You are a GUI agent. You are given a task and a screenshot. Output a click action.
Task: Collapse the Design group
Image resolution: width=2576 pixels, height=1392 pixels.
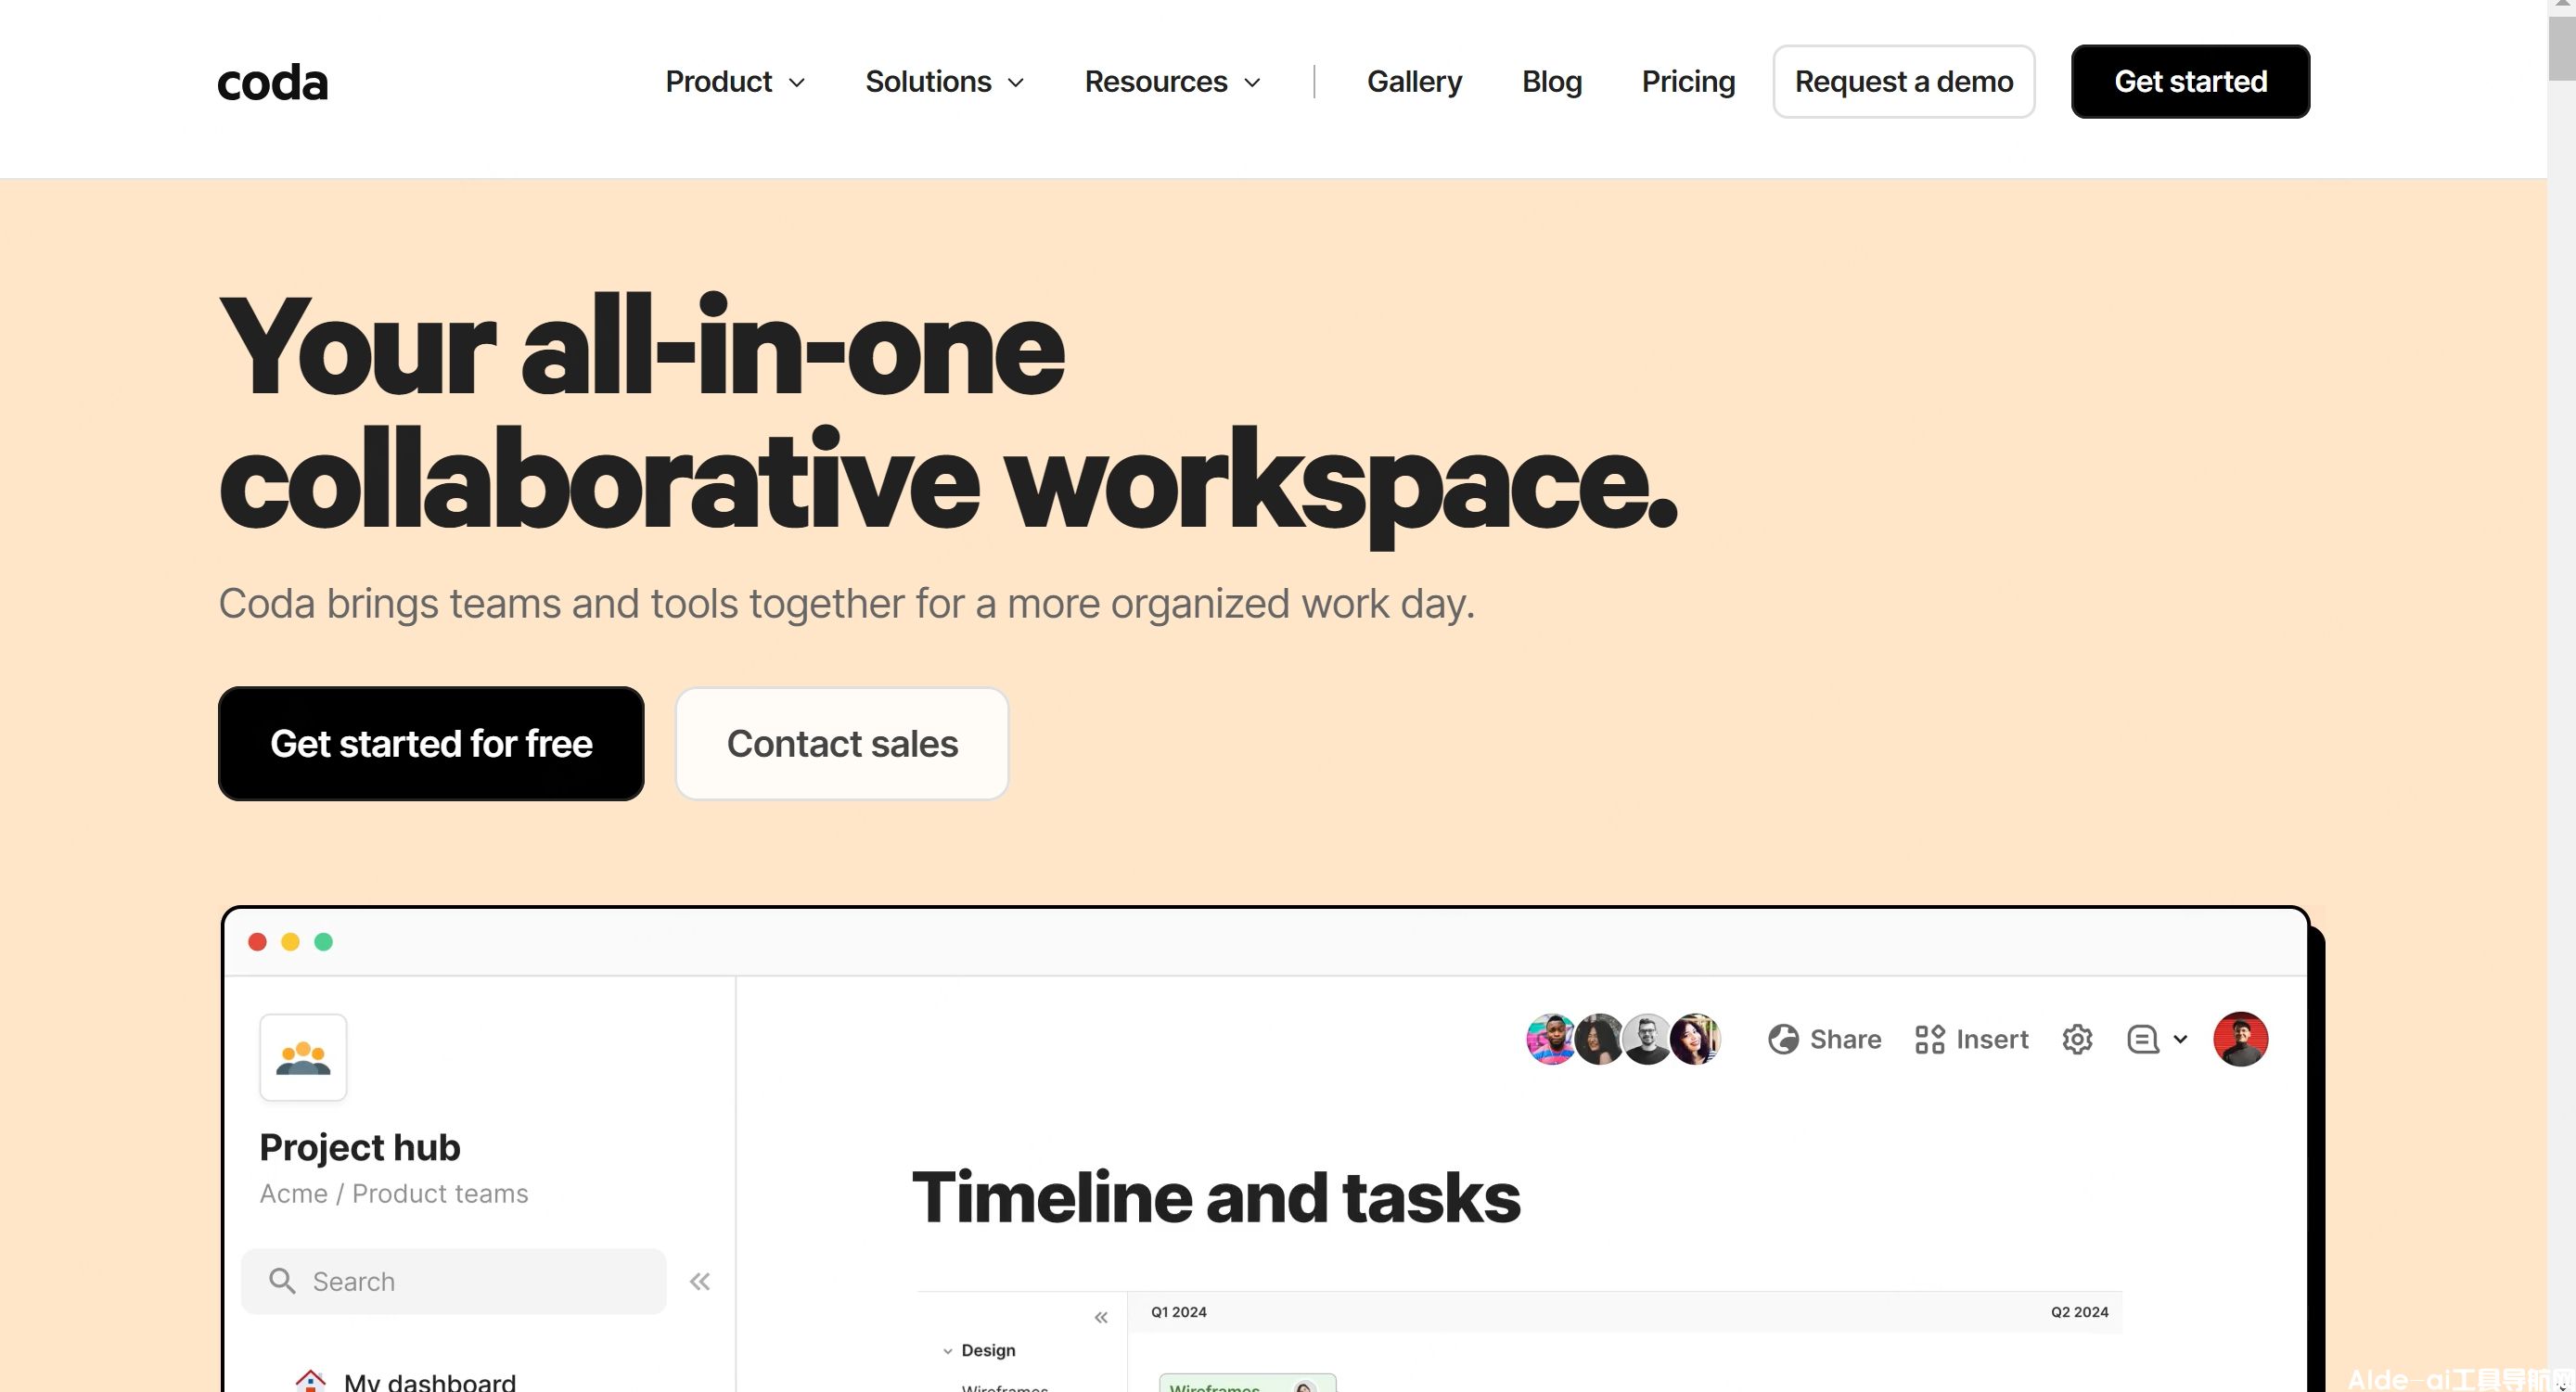pyautogui.click(x=947, y=1351)
